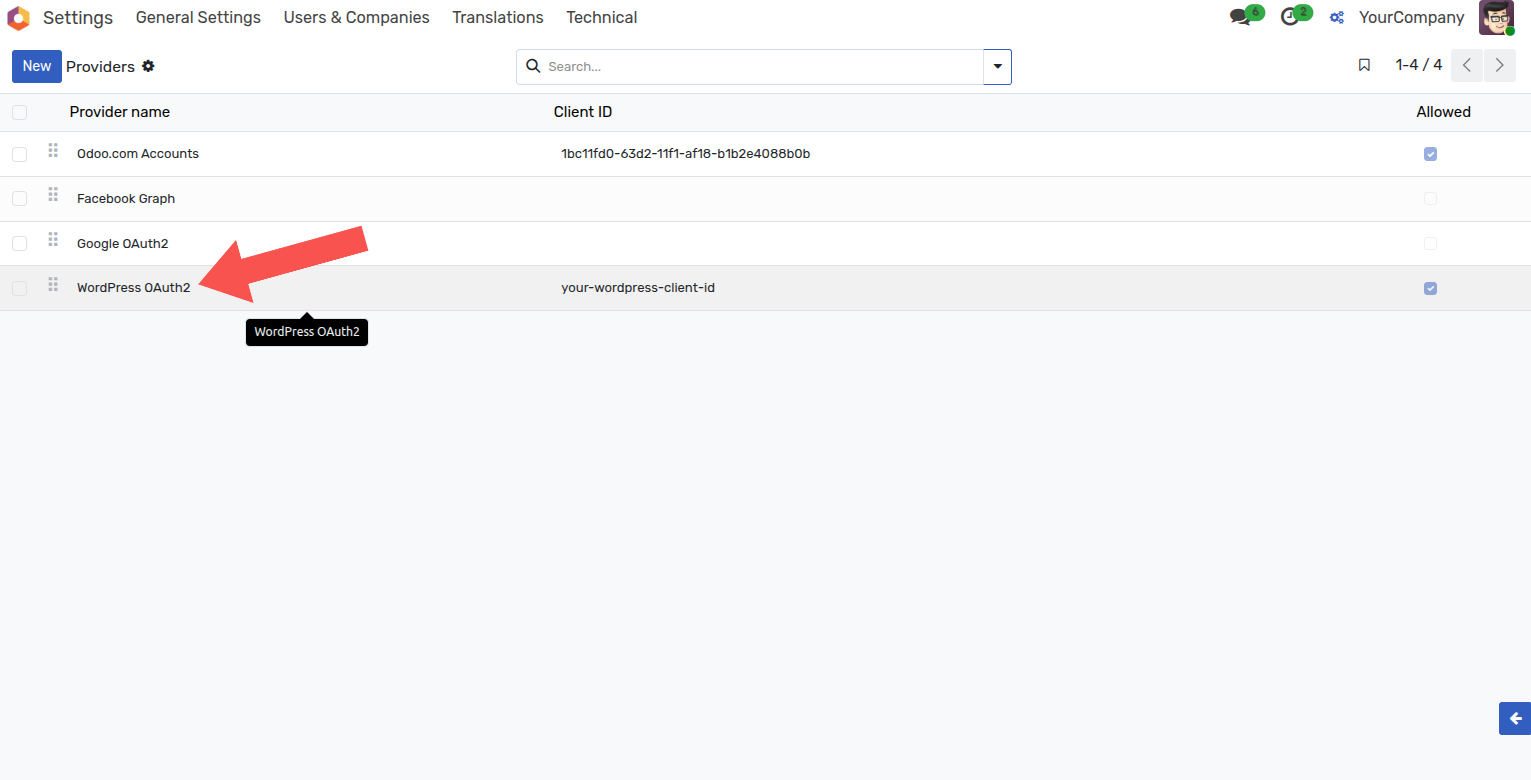The height and width of the screenshot is (780, 1531).
Task: Open the YourCompany company switcher
Action: coord(1411,17)
